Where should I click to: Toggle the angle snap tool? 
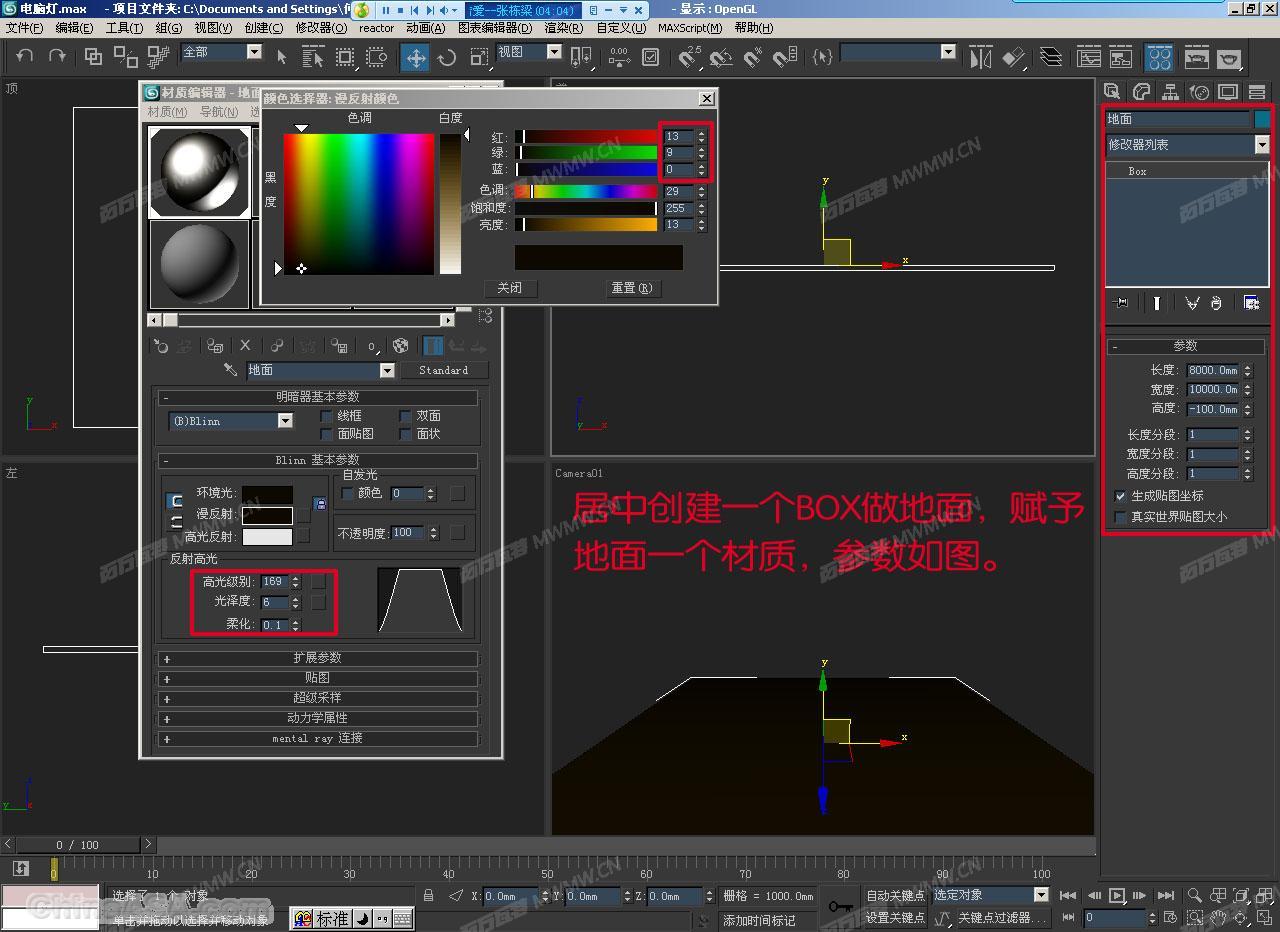pyautogui.click(x=721, y=57)
